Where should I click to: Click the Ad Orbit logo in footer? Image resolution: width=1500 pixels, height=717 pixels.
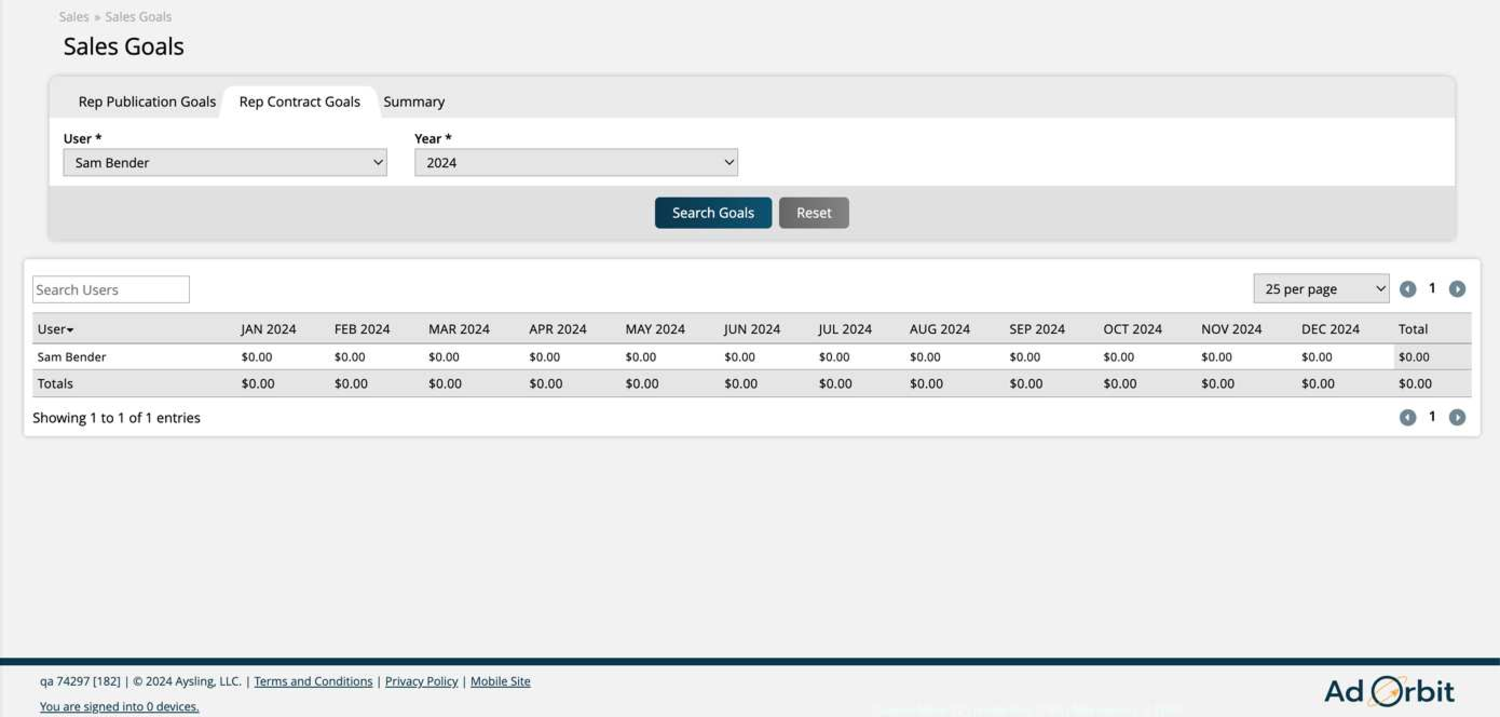point(1389,691)
